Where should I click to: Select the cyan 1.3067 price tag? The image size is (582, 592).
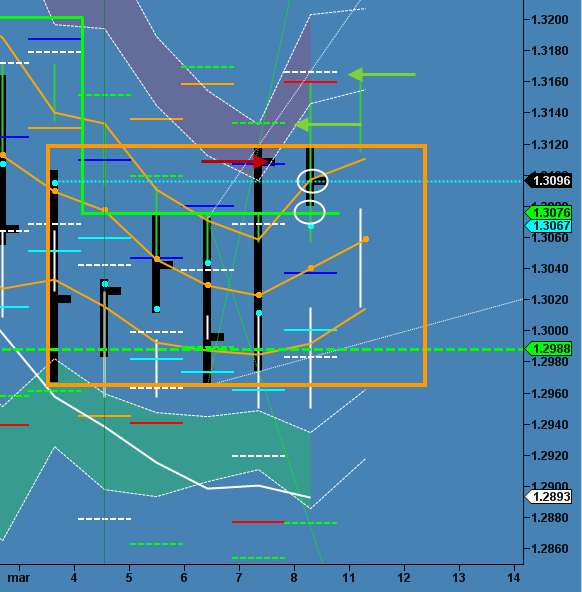click(548, 226)
